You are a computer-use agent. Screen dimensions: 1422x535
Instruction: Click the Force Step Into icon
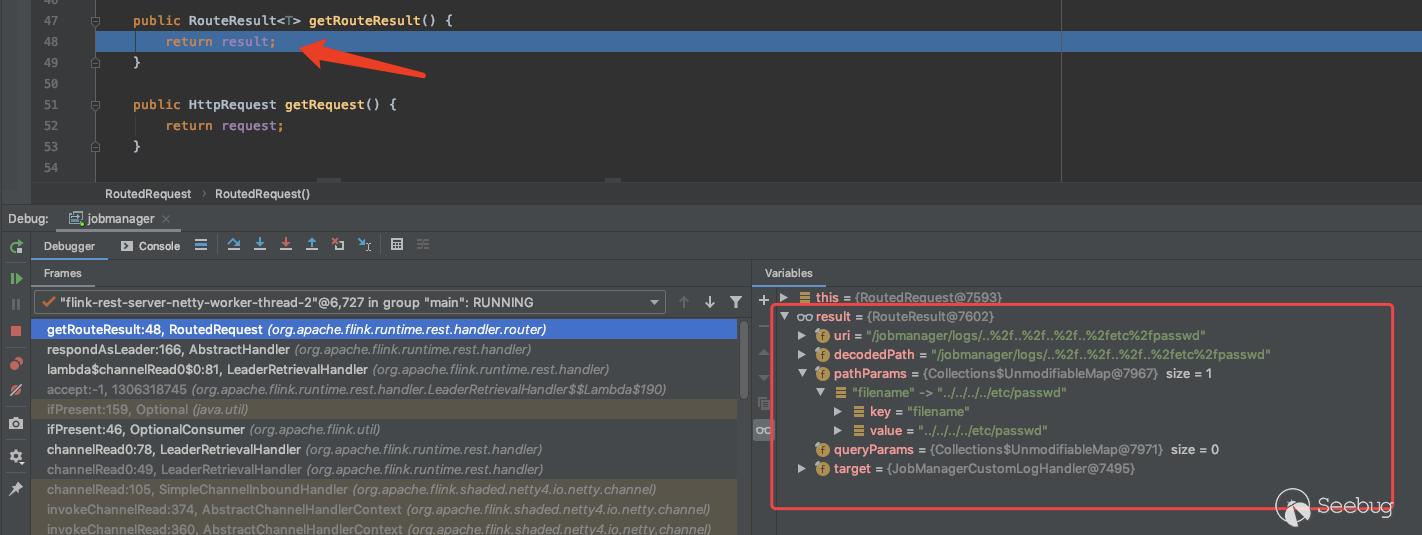click(x=286, y=245)
